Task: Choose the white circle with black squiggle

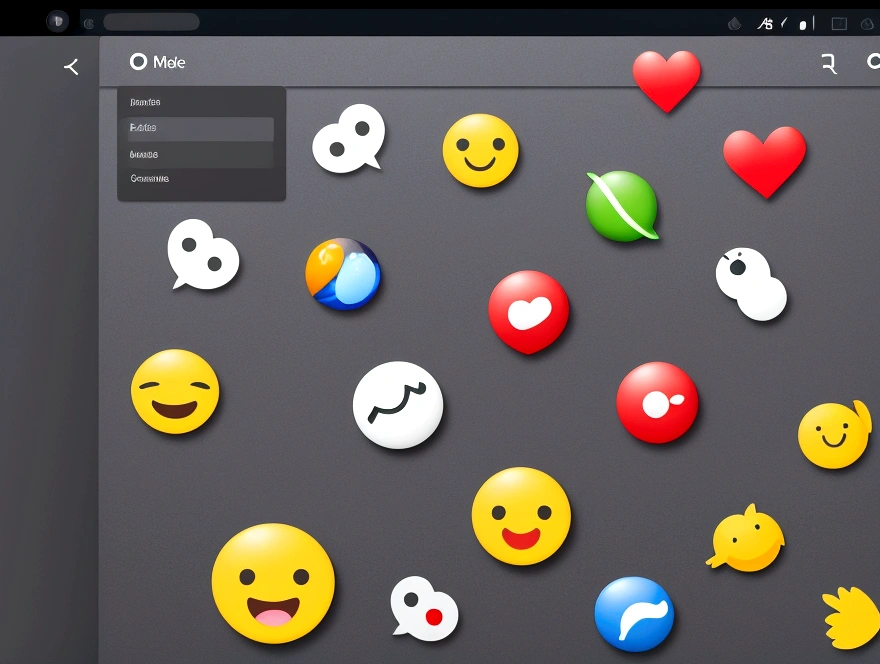Action: pyautogui.click(x=398, y=405)
